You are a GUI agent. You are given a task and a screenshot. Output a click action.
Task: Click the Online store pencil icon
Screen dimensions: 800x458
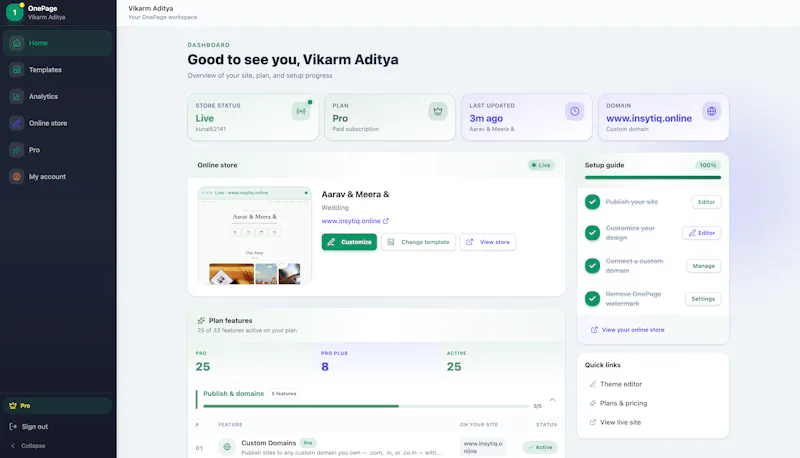[x=16, y=123]
